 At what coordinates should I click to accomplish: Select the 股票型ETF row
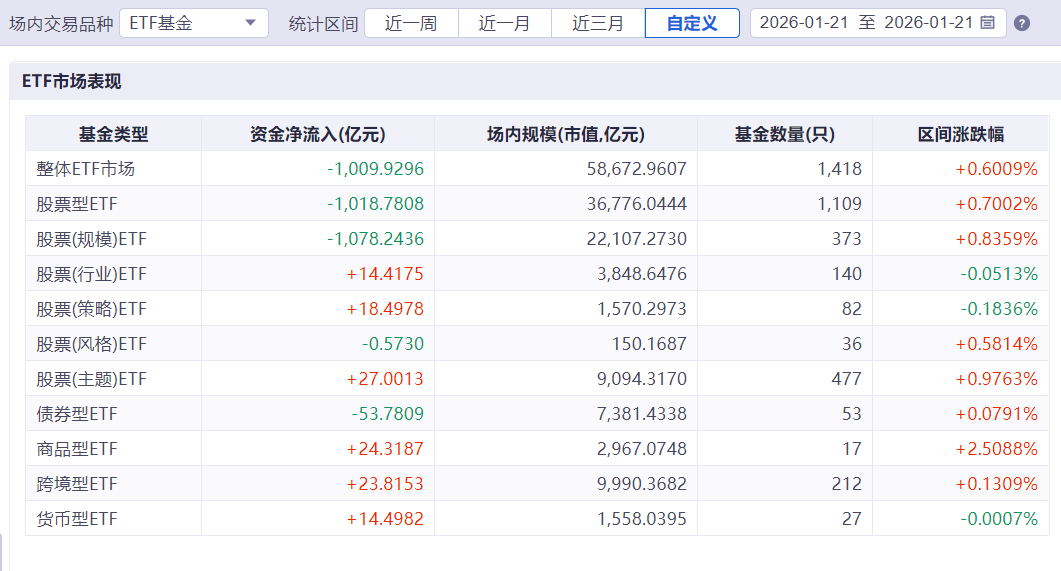[537, 204]
